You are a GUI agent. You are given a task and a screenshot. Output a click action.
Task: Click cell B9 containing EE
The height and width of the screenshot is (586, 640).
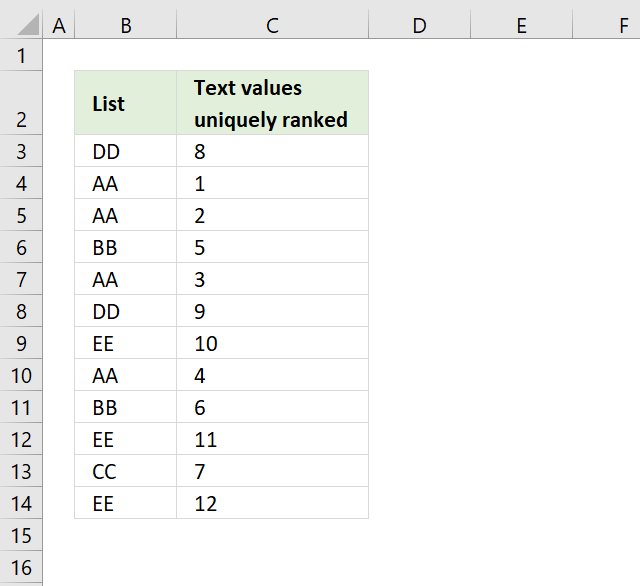(126, 343)
